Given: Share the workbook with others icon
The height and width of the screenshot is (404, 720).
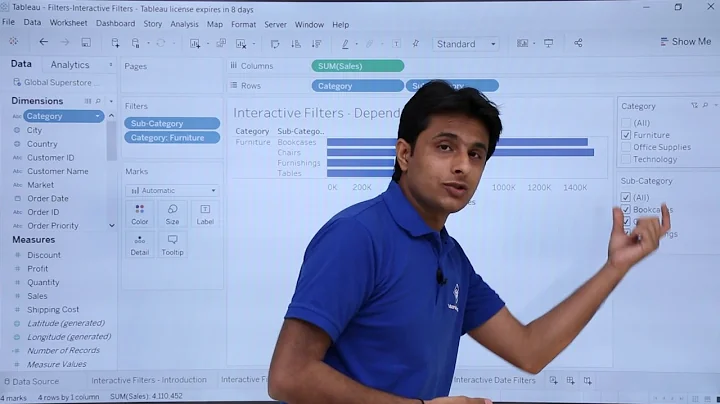Looking at the screenshot, I should 578,43.
